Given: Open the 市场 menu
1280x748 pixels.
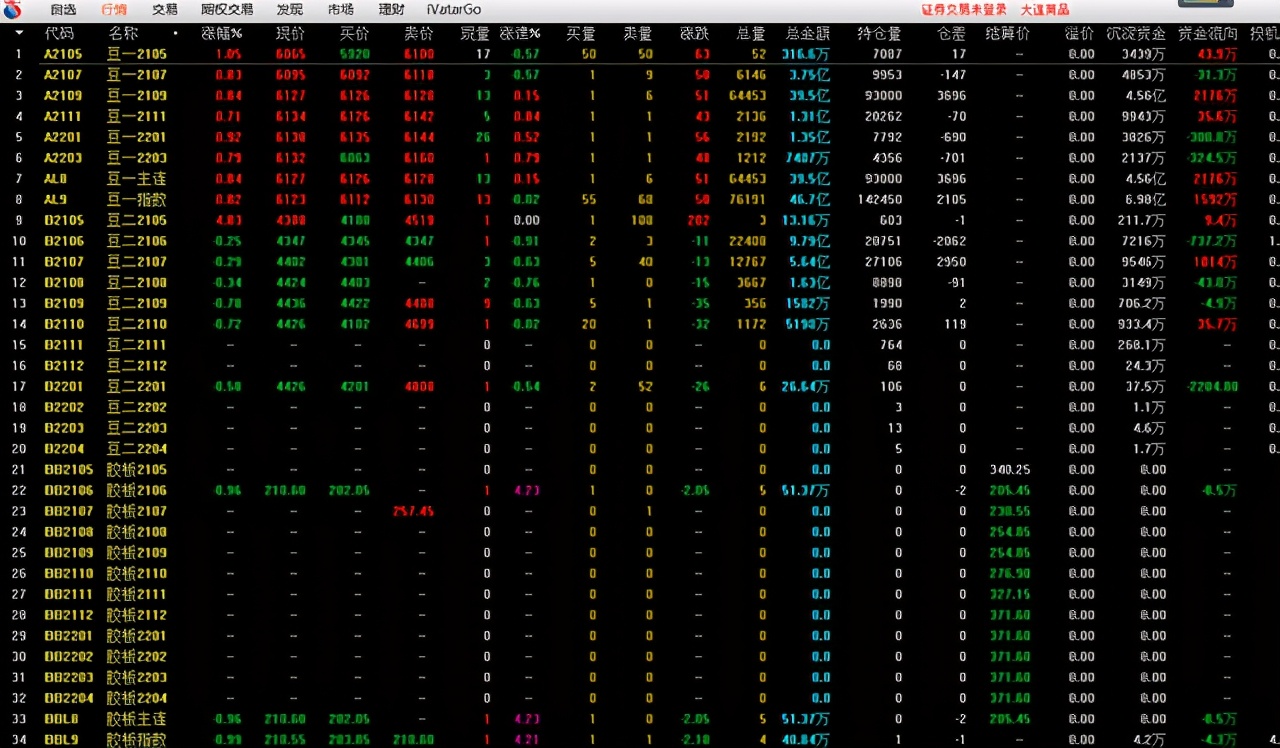Looking at the screenshot, I should (x=341, y=10).
